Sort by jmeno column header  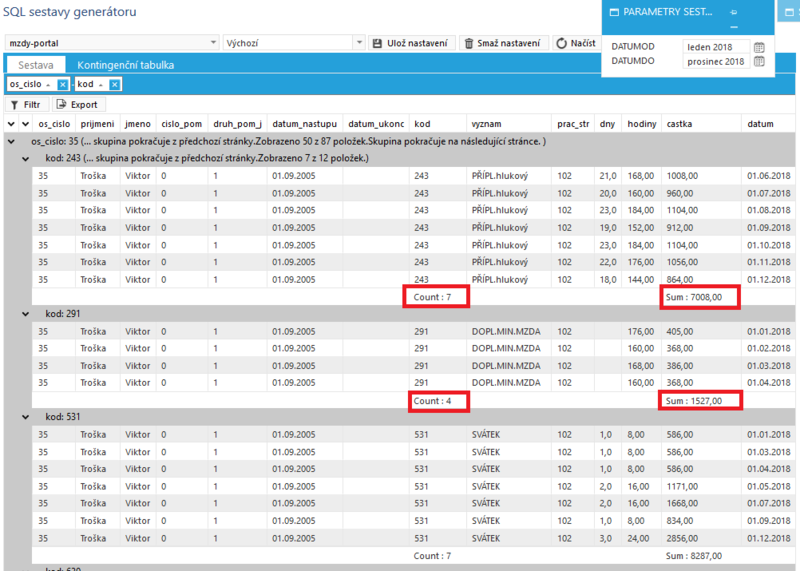[x=138, y=123]
